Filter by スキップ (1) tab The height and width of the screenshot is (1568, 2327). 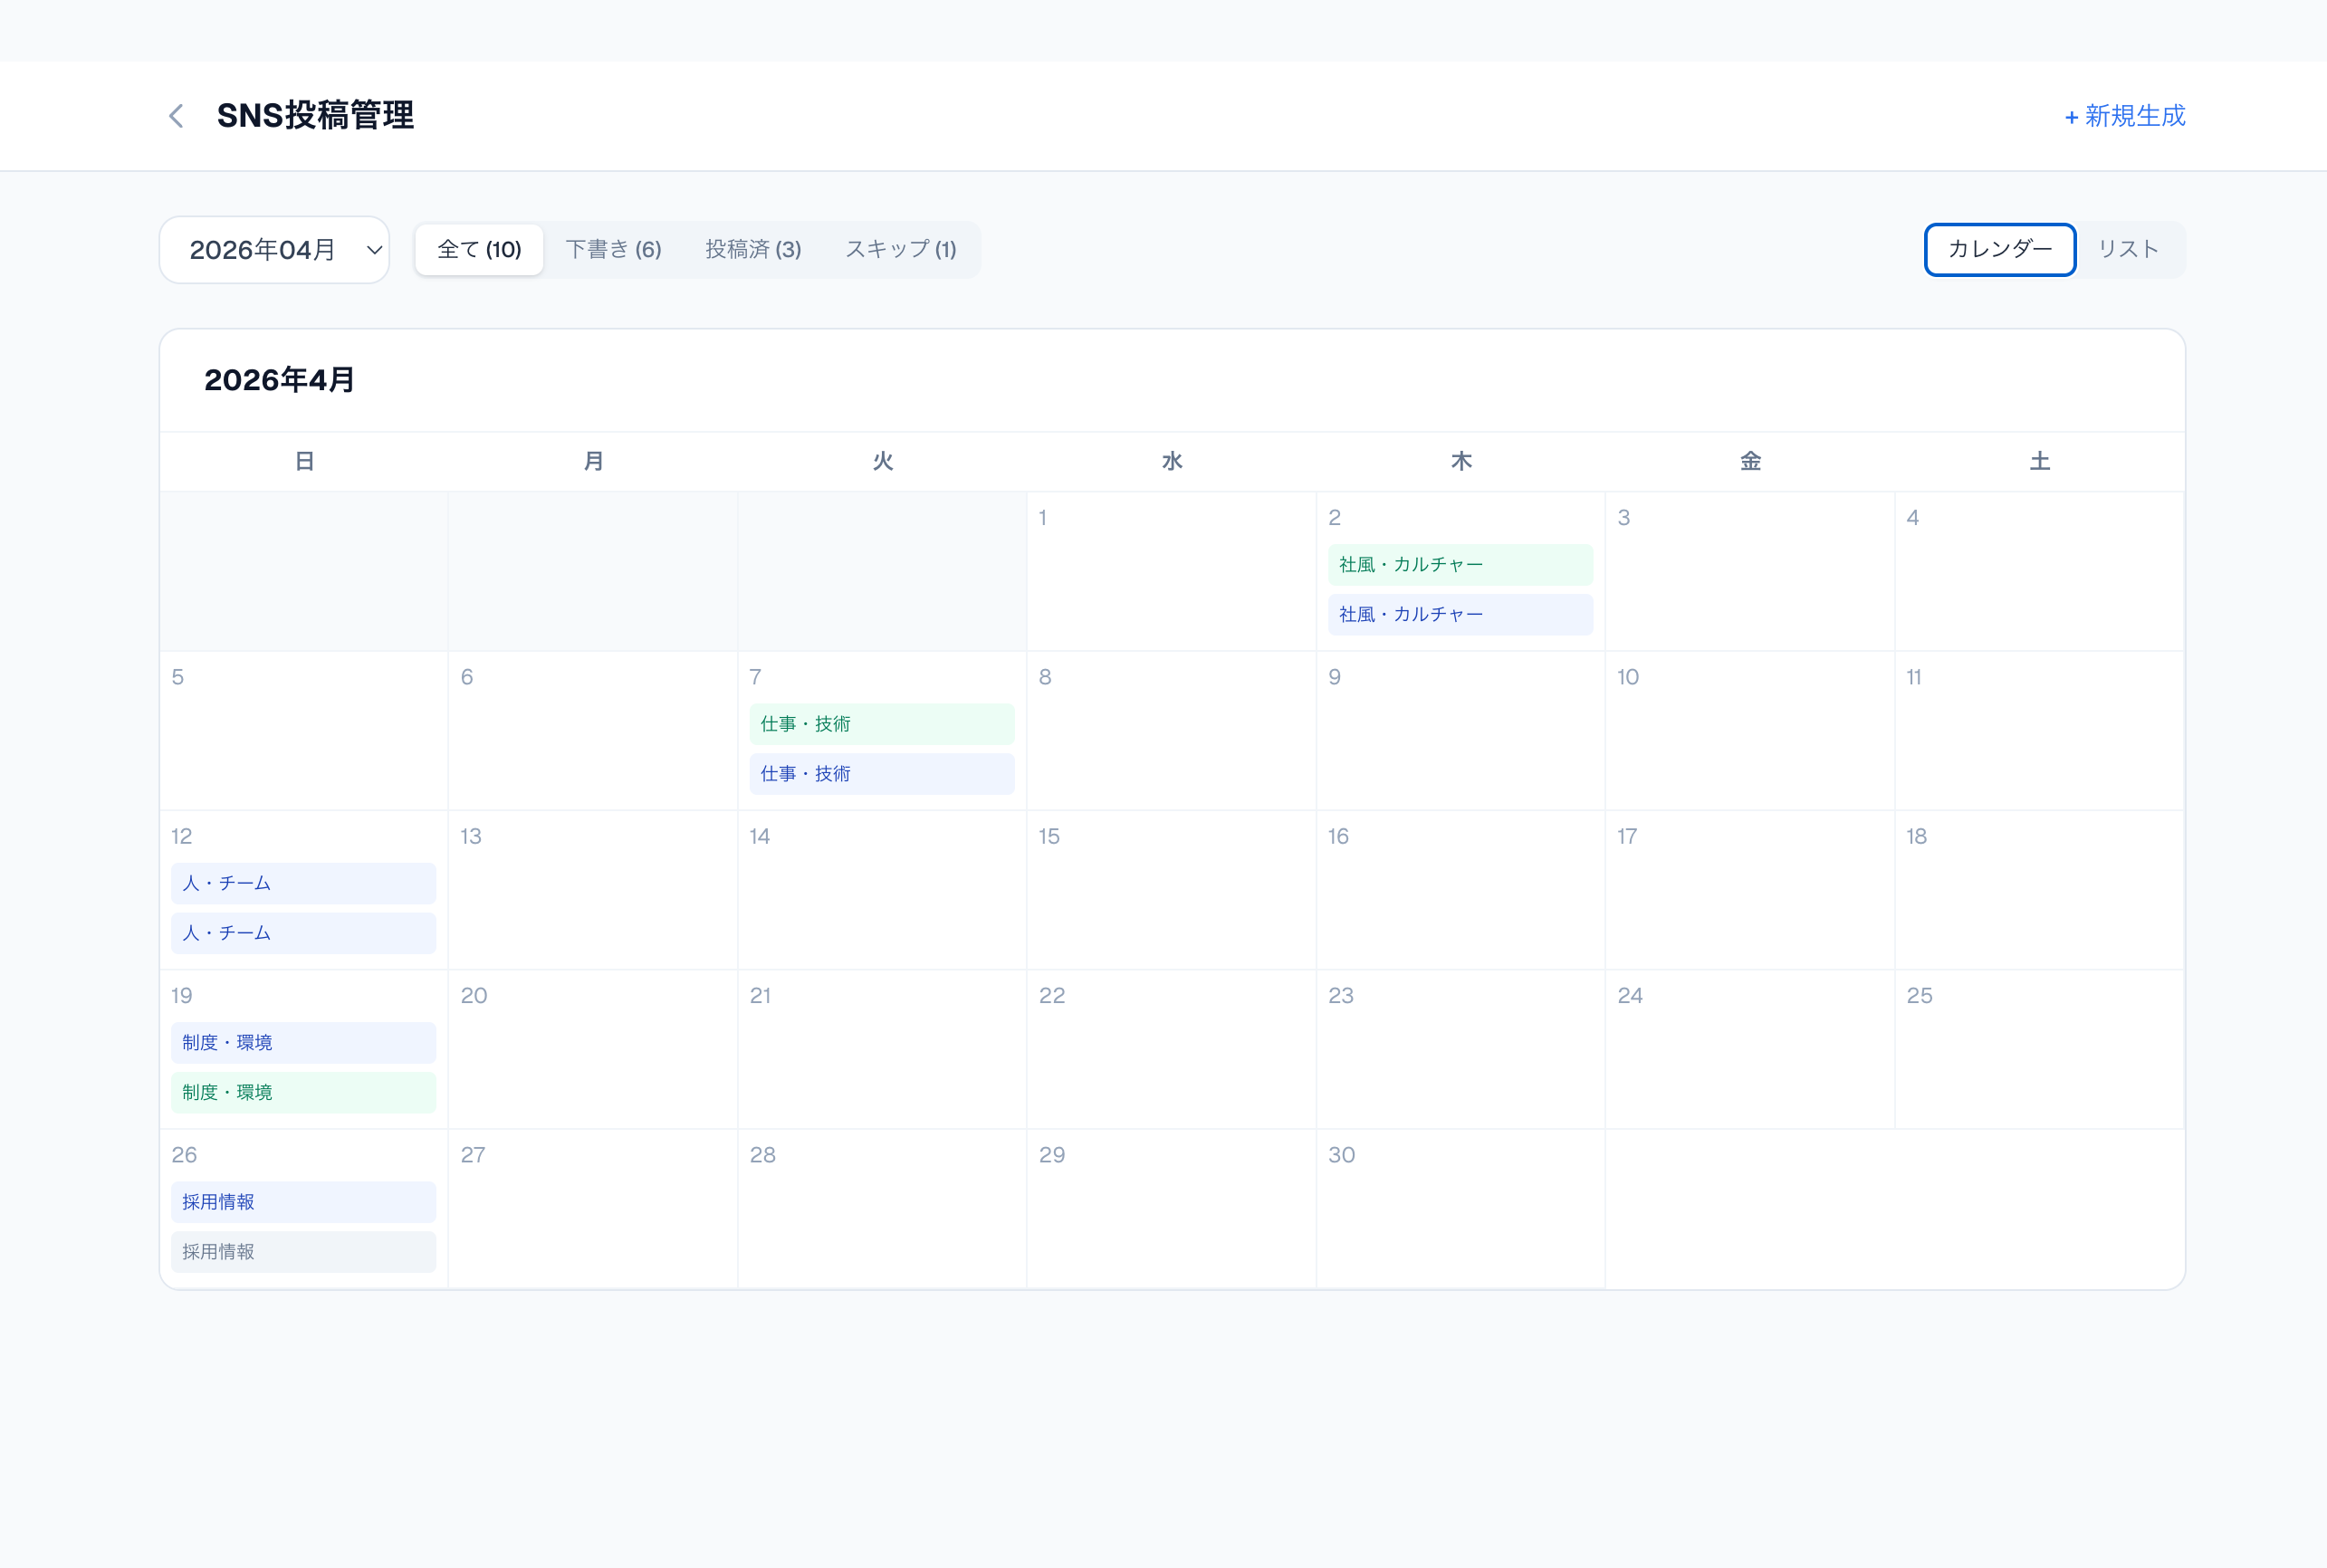coord(900,249)
